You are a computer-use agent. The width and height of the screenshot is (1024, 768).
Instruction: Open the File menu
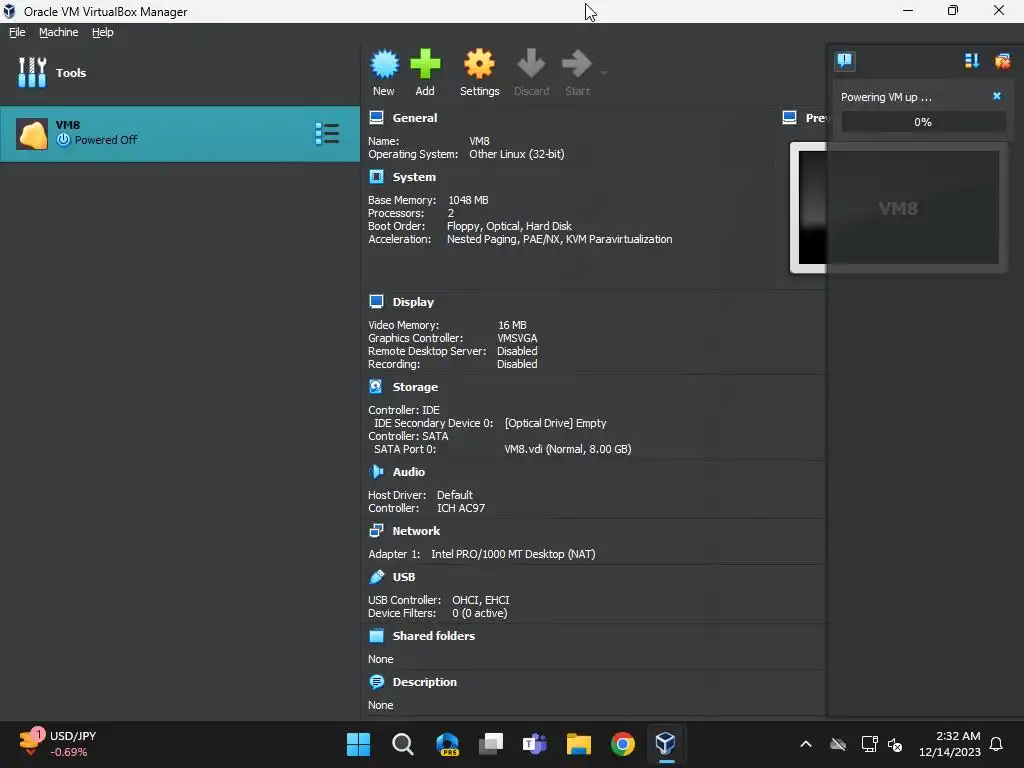point(17,32)
